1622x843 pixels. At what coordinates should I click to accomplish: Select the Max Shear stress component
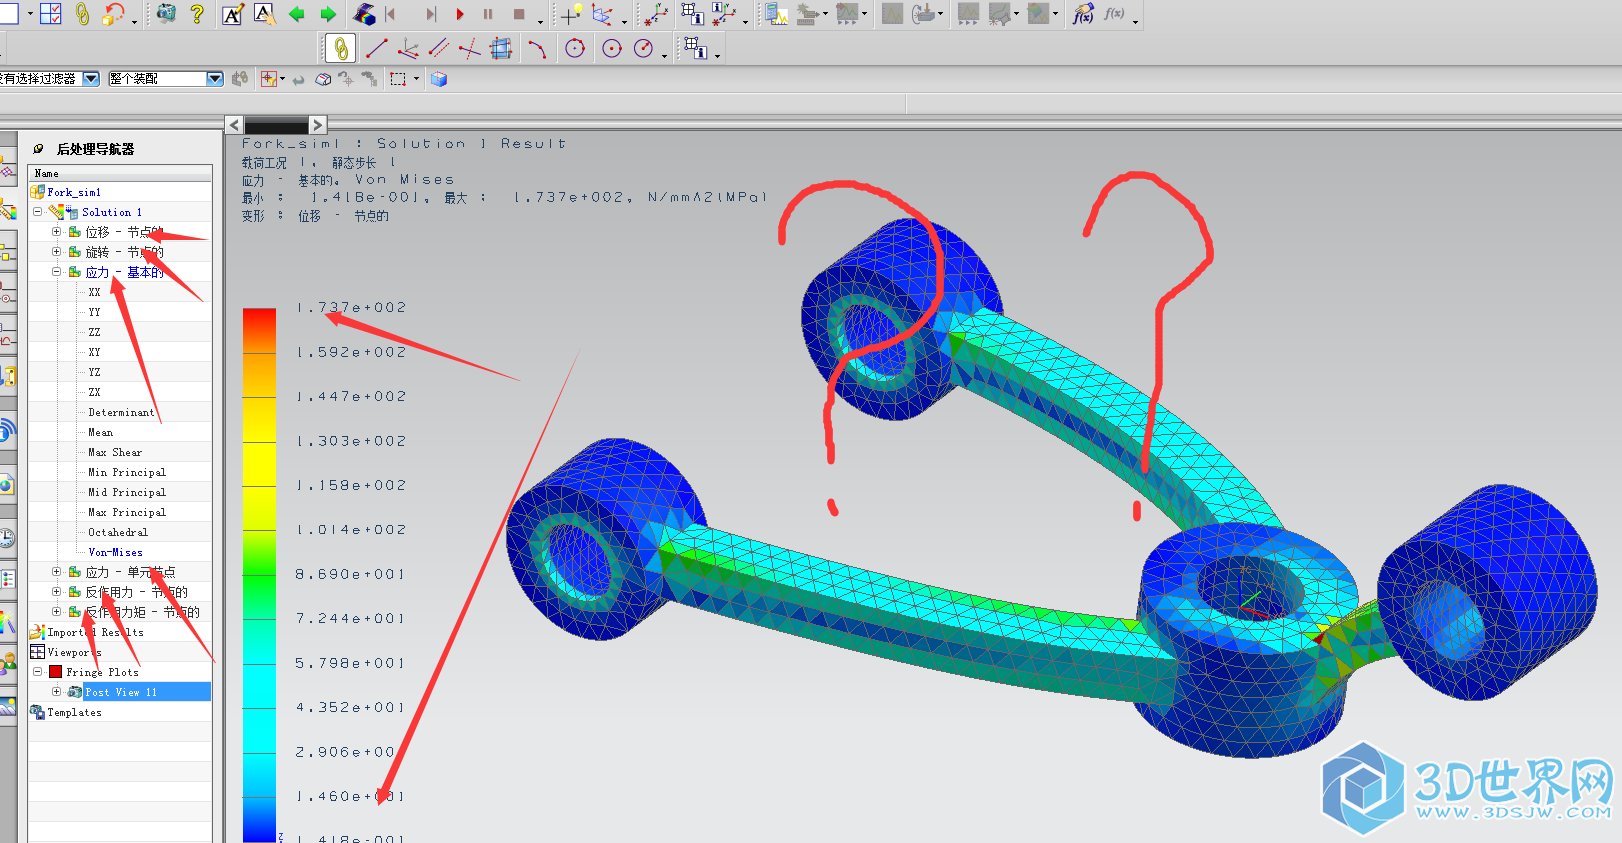(115, 452)
